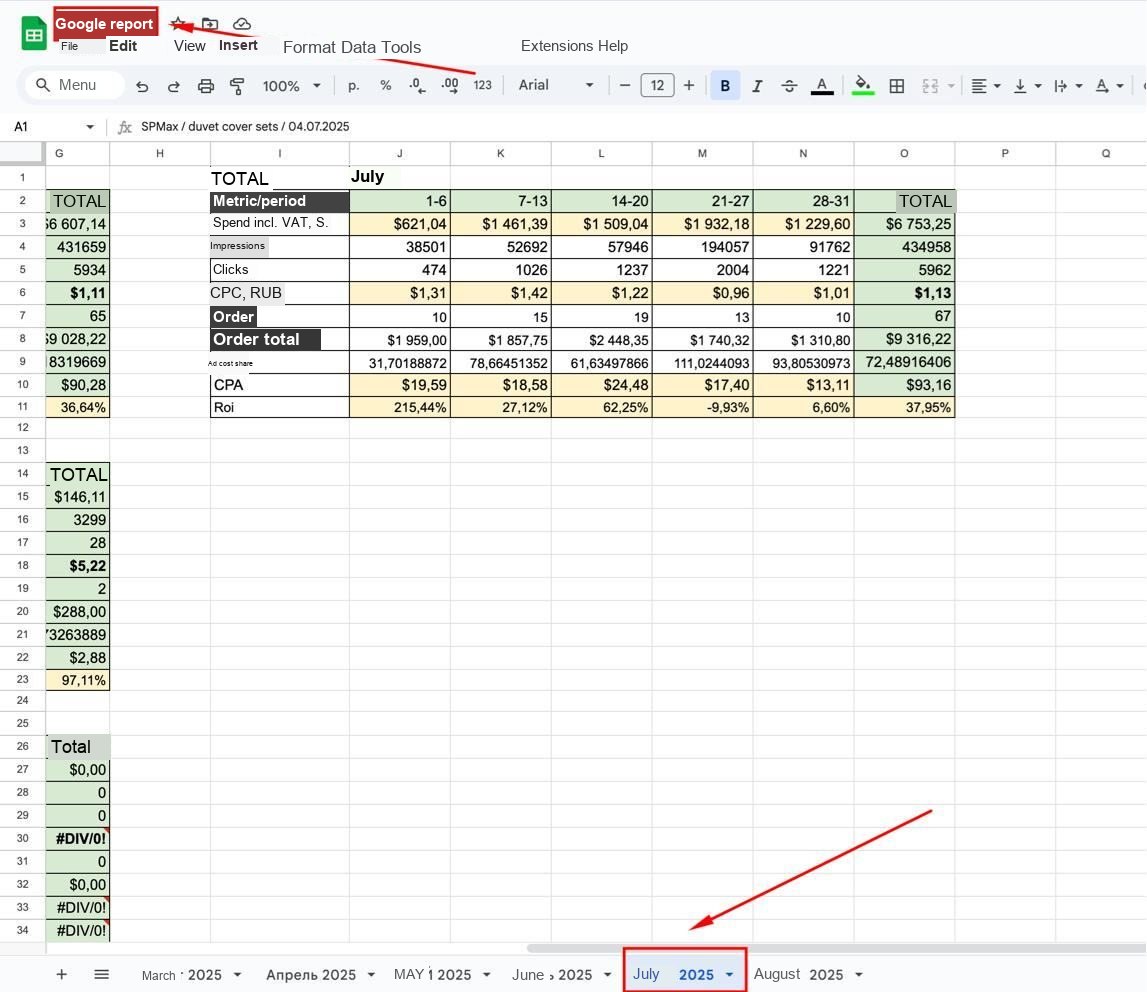Open the Edit menu

123,45
